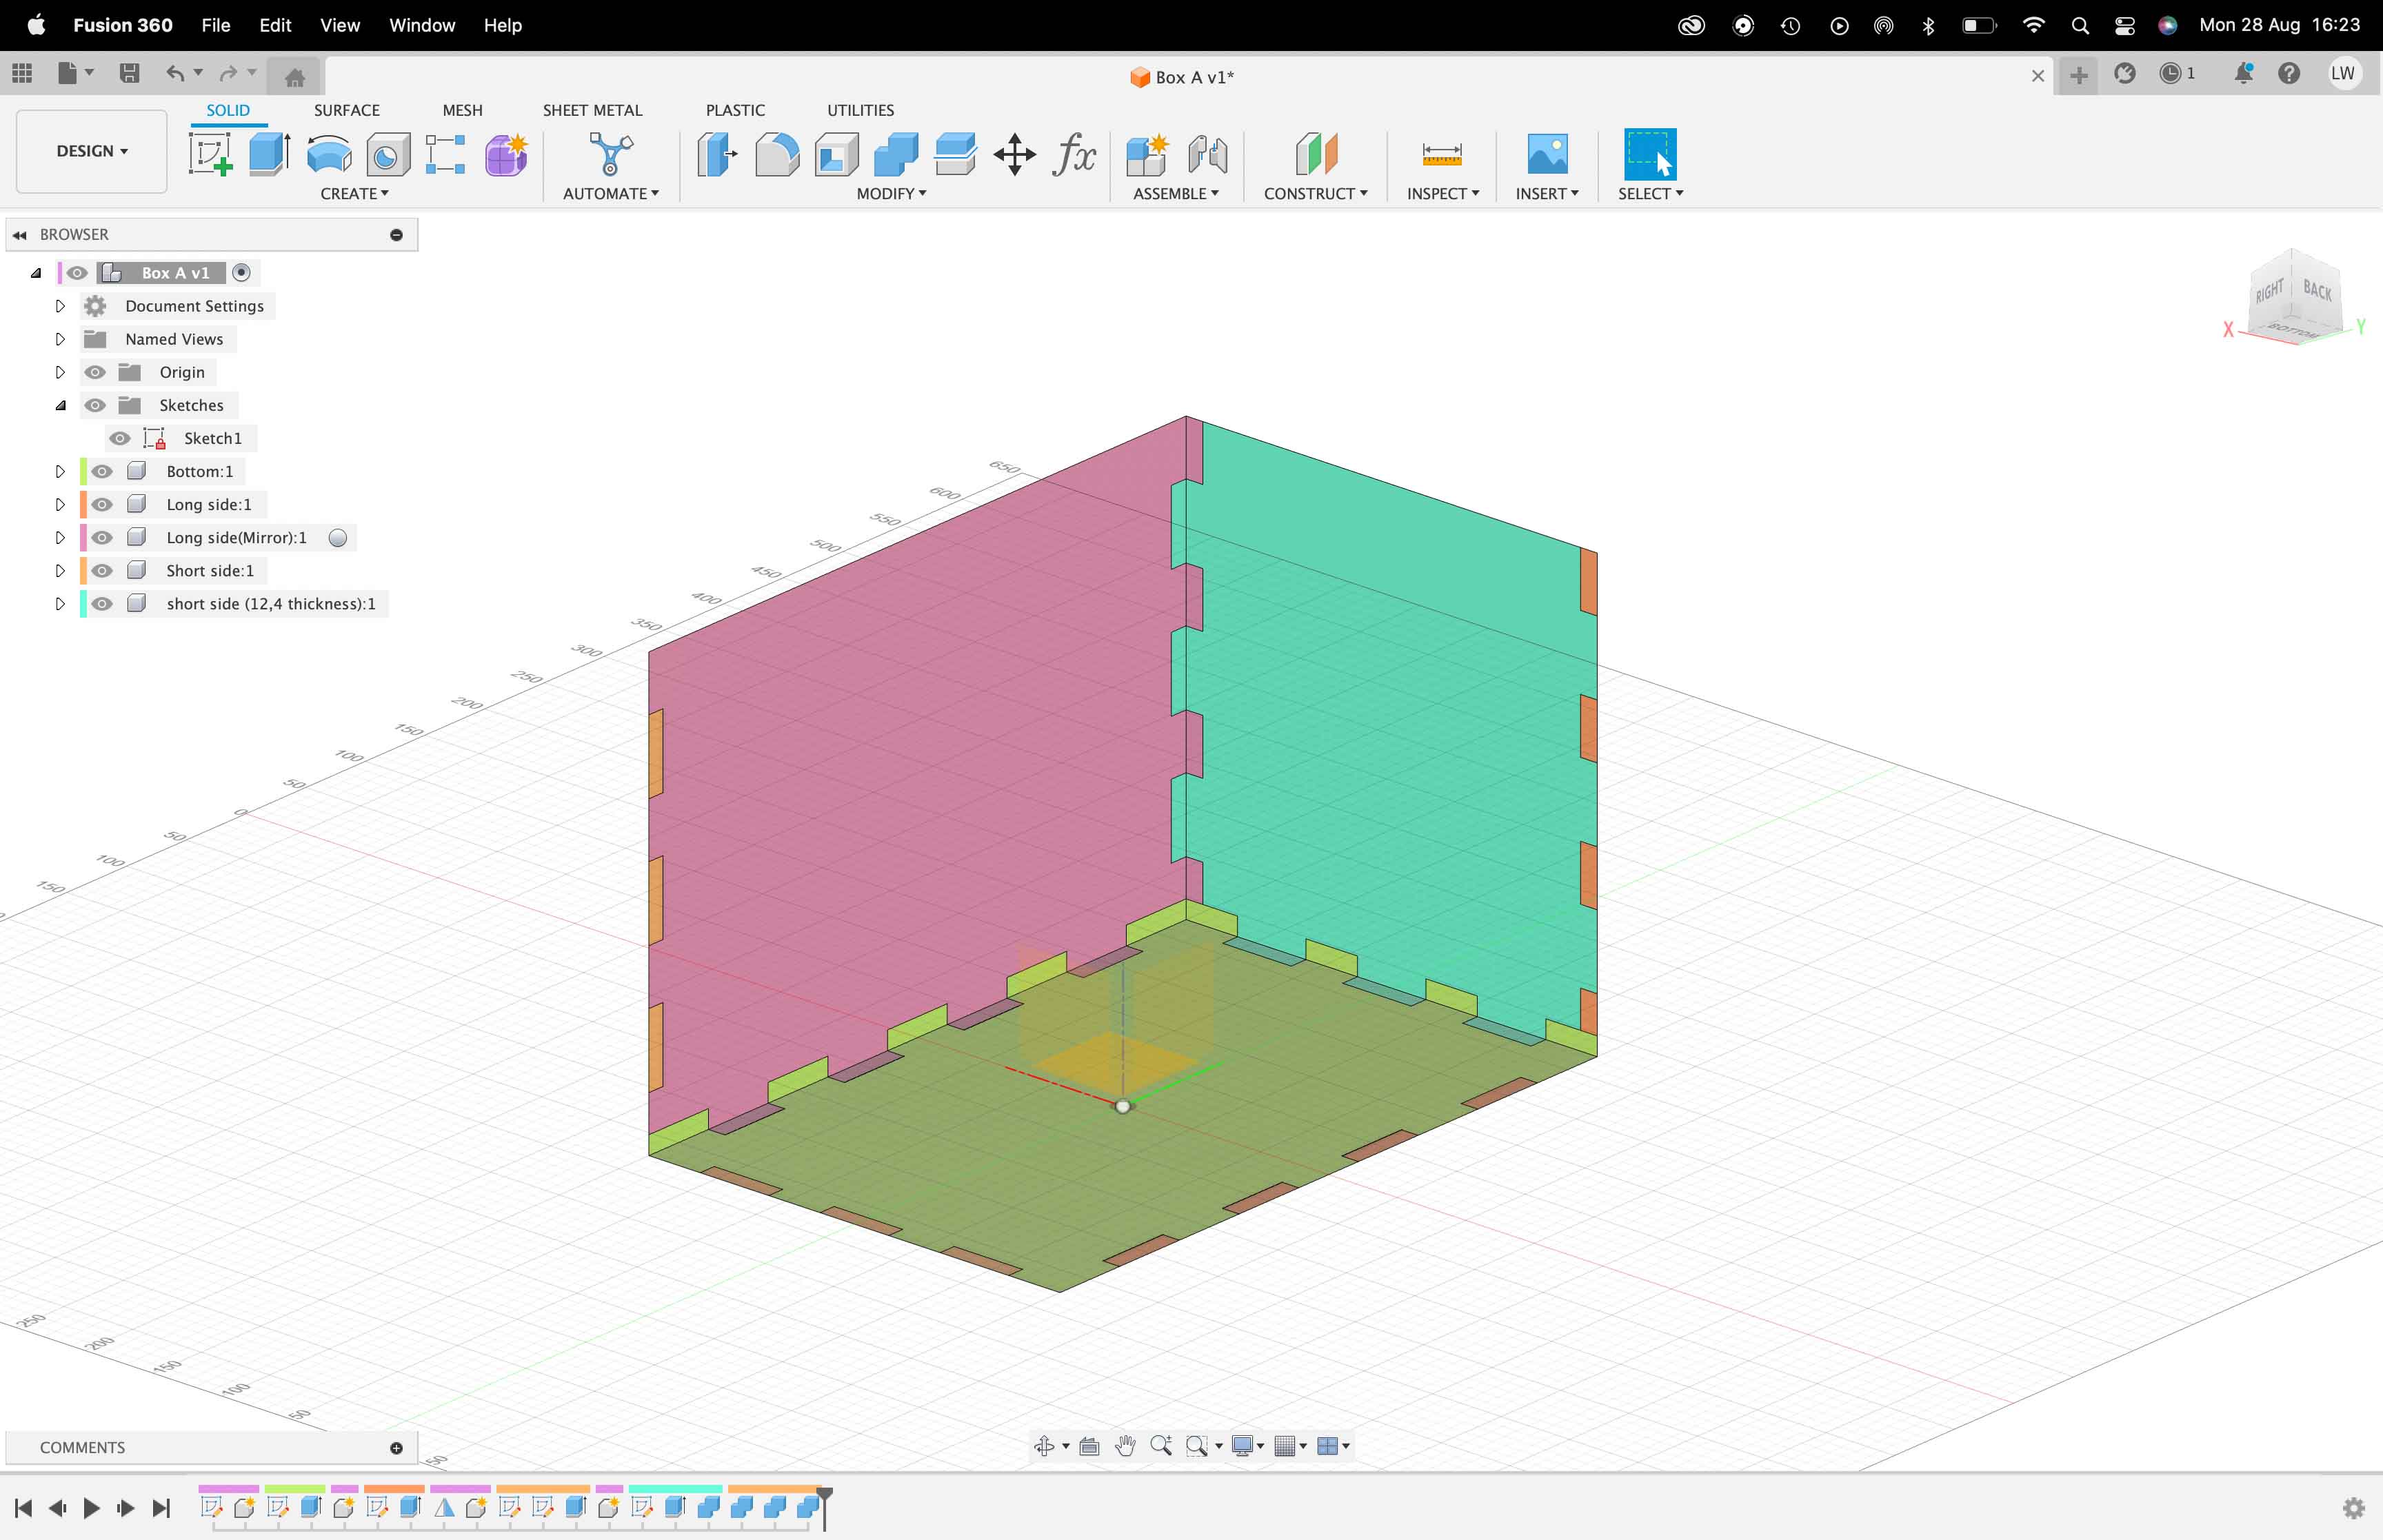Hide the Short side:1 component

point(102,570)
